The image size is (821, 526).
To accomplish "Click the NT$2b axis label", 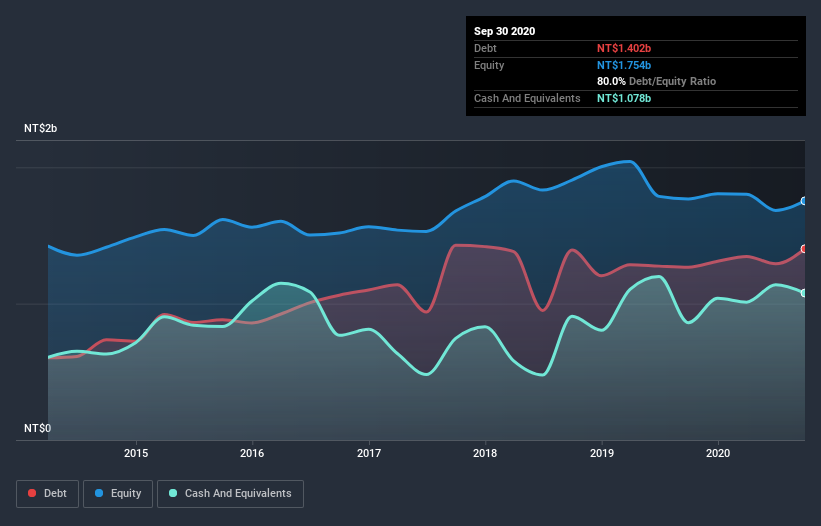I will click(x=40, y=128).
